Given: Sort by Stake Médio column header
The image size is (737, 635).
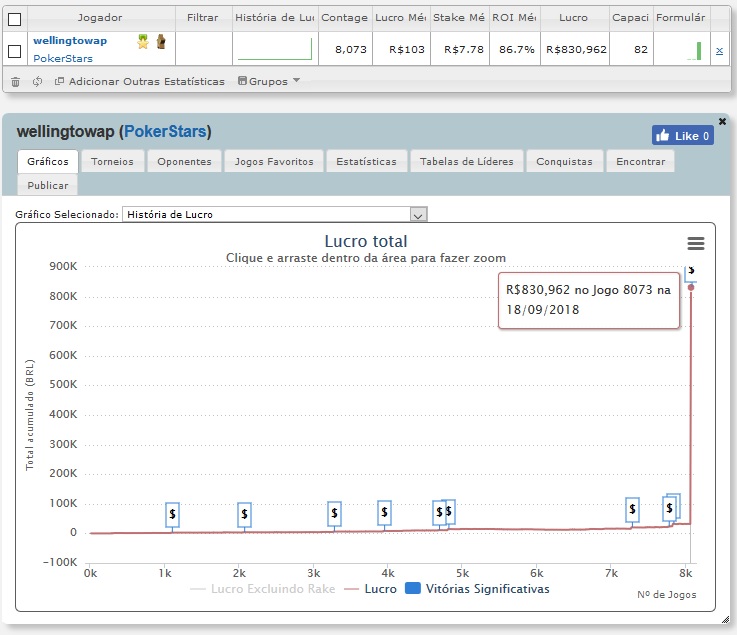Looking at the screenshot, I should click(x=459, y=18).
